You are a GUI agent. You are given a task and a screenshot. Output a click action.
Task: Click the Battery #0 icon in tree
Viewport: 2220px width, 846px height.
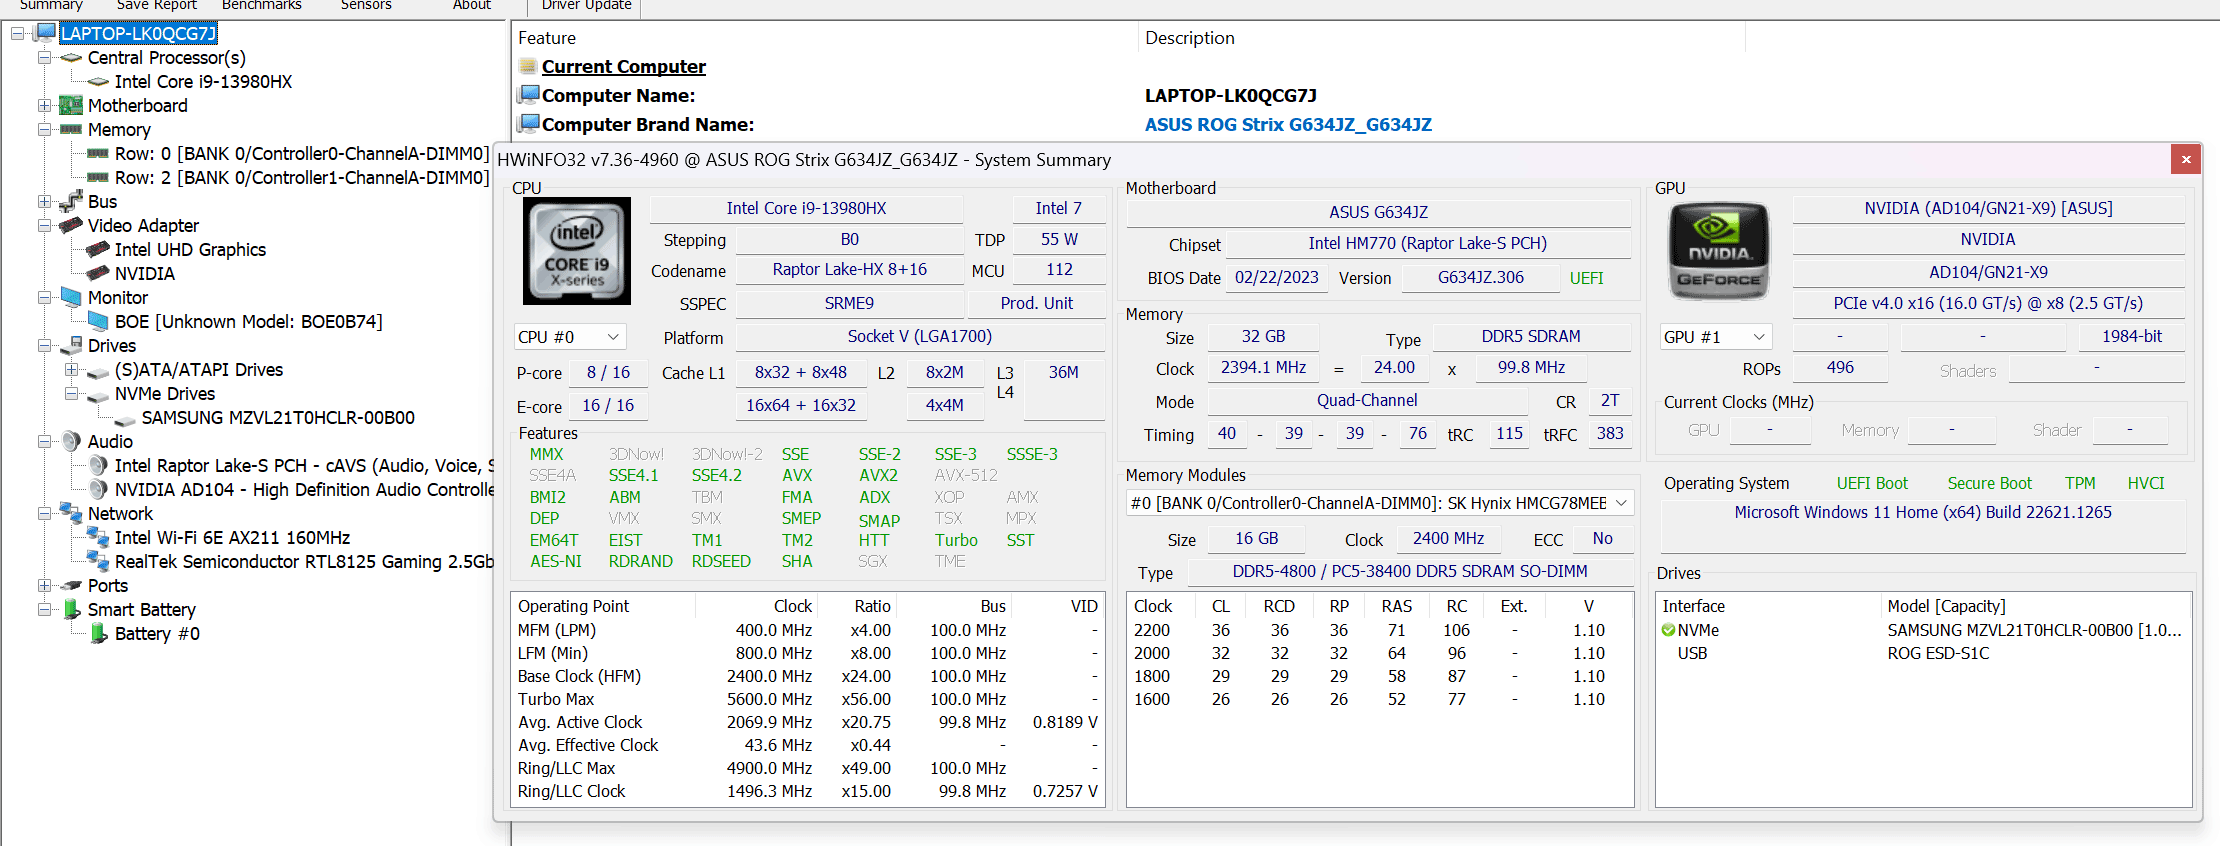(98, 633)
